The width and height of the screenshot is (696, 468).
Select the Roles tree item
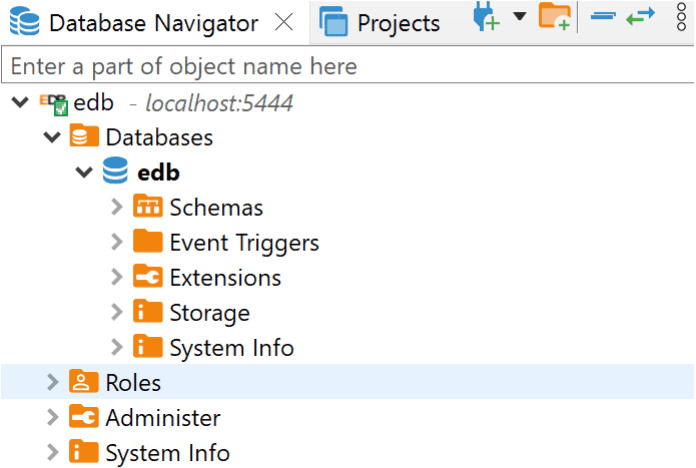click(133, 383)
